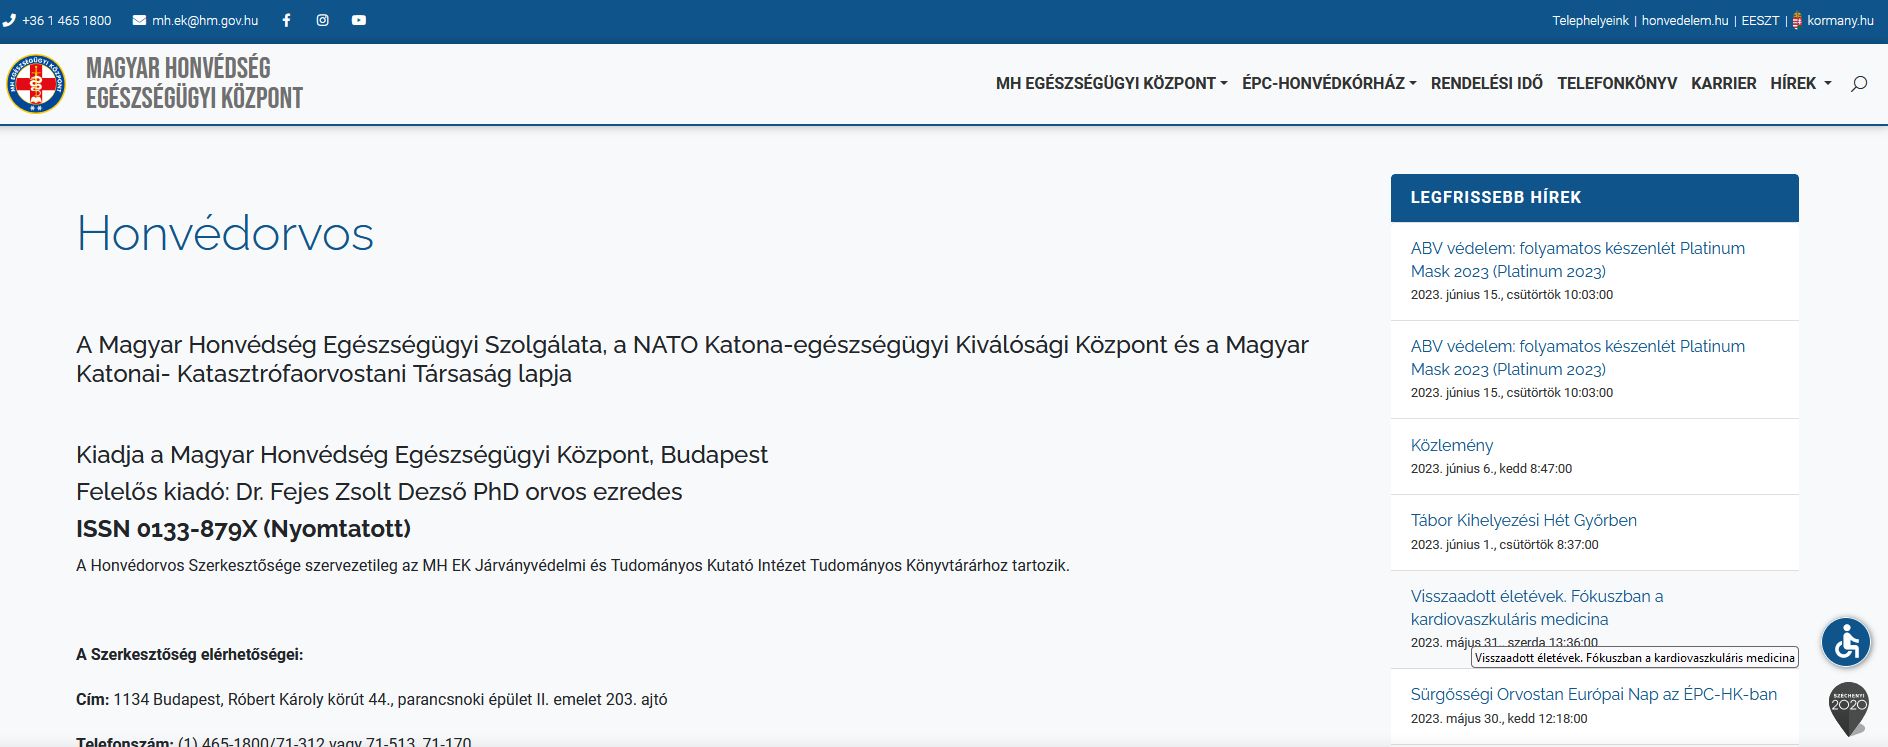Click the +36 1 465 1800 phone number
Image resolution: width=1888 pixels, height=747 pixels.
pyautogui.click(x=67, y=21)
